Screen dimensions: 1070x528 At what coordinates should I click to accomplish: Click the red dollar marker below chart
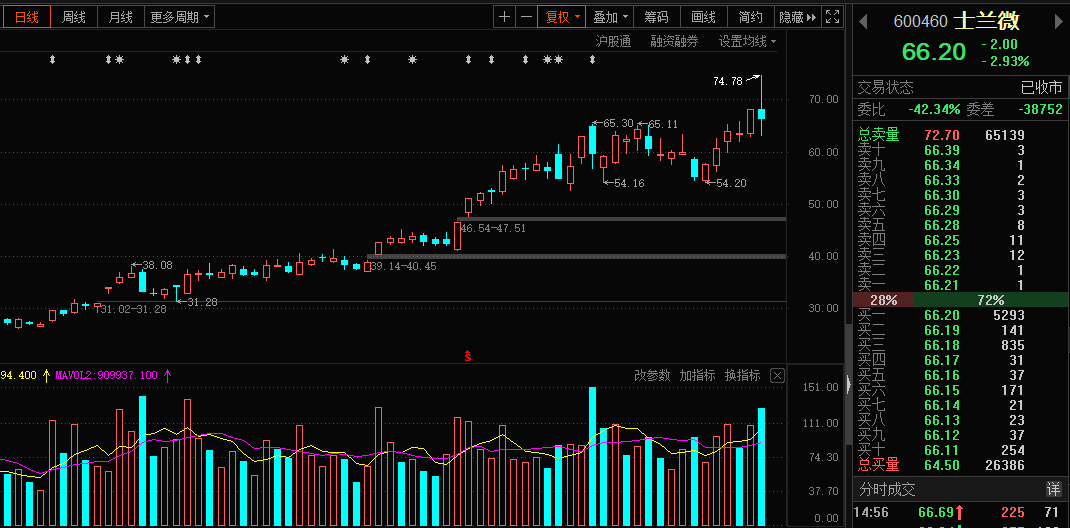(x=467, y=355)
